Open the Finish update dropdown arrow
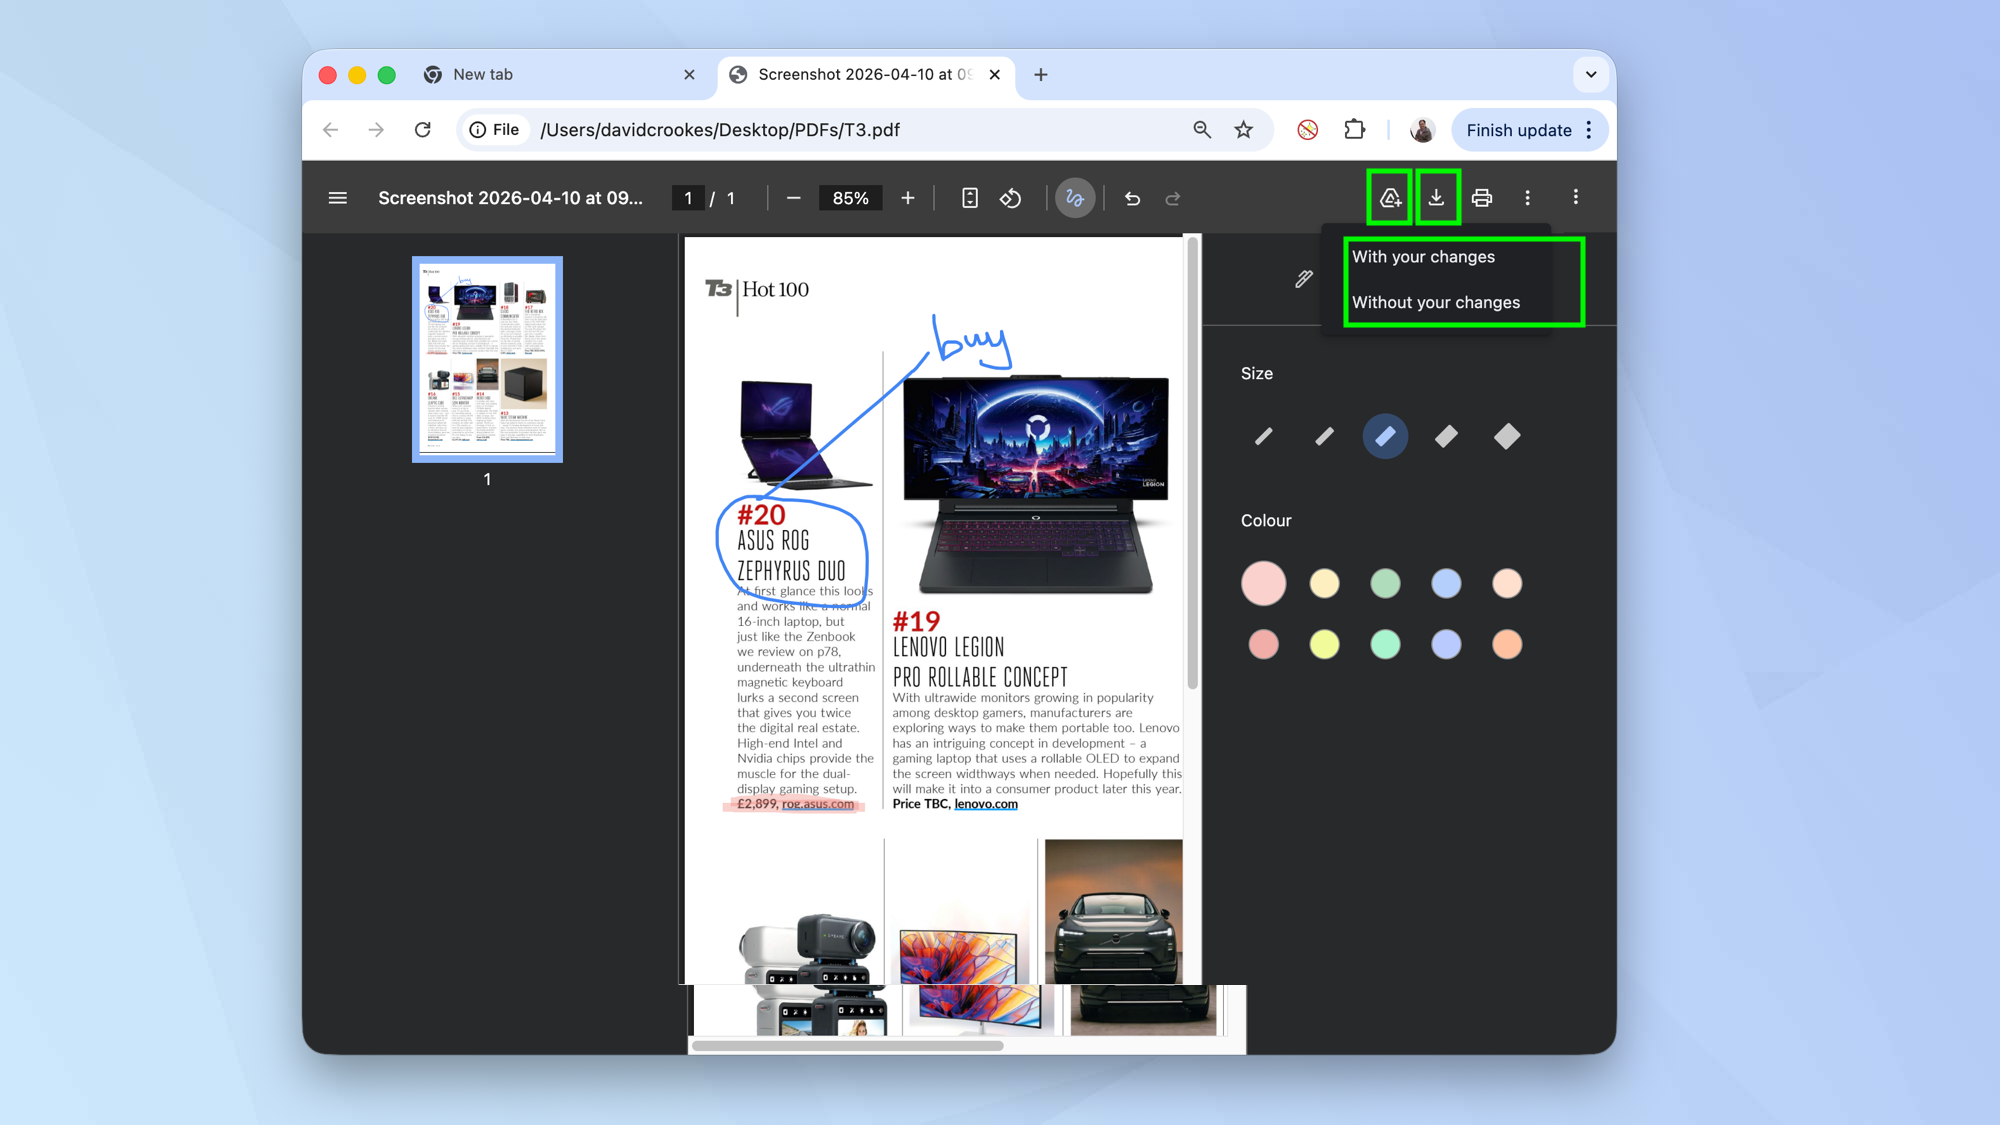This screenshot has width=2000, height=1125. (1590, 129)
